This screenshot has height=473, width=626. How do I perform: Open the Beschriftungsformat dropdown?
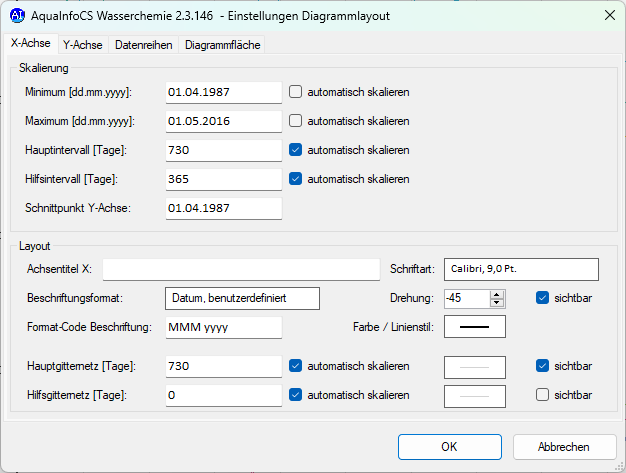[242, 298]
